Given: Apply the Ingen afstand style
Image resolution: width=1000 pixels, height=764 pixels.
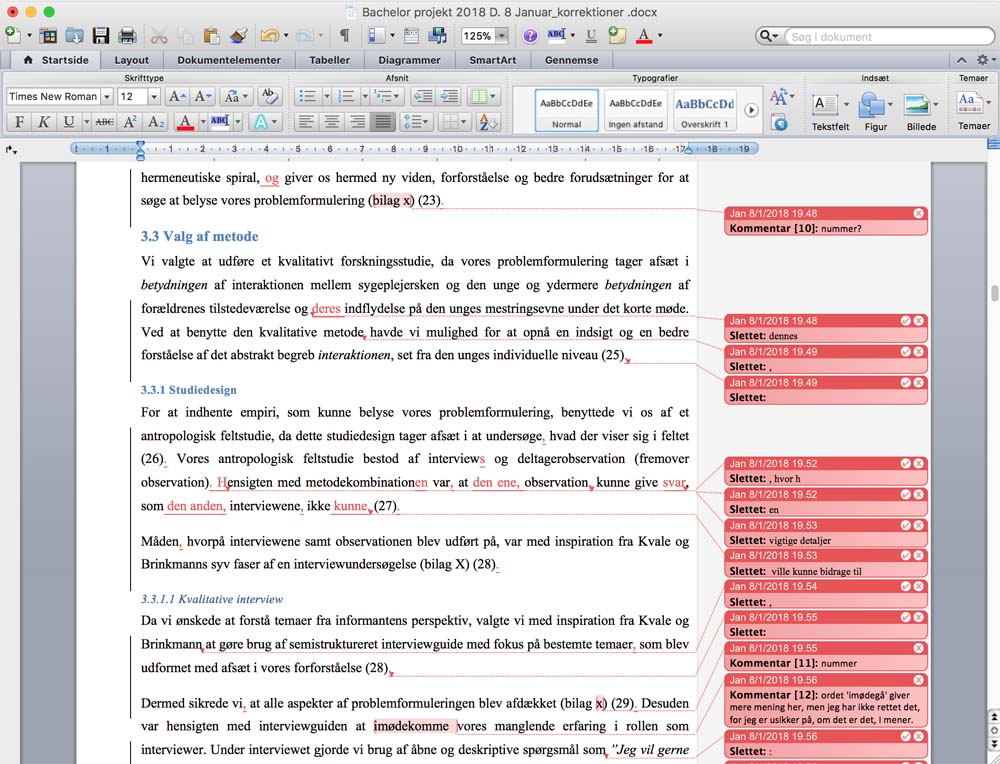Looking at the screenshot, I should tap(635, 110).
